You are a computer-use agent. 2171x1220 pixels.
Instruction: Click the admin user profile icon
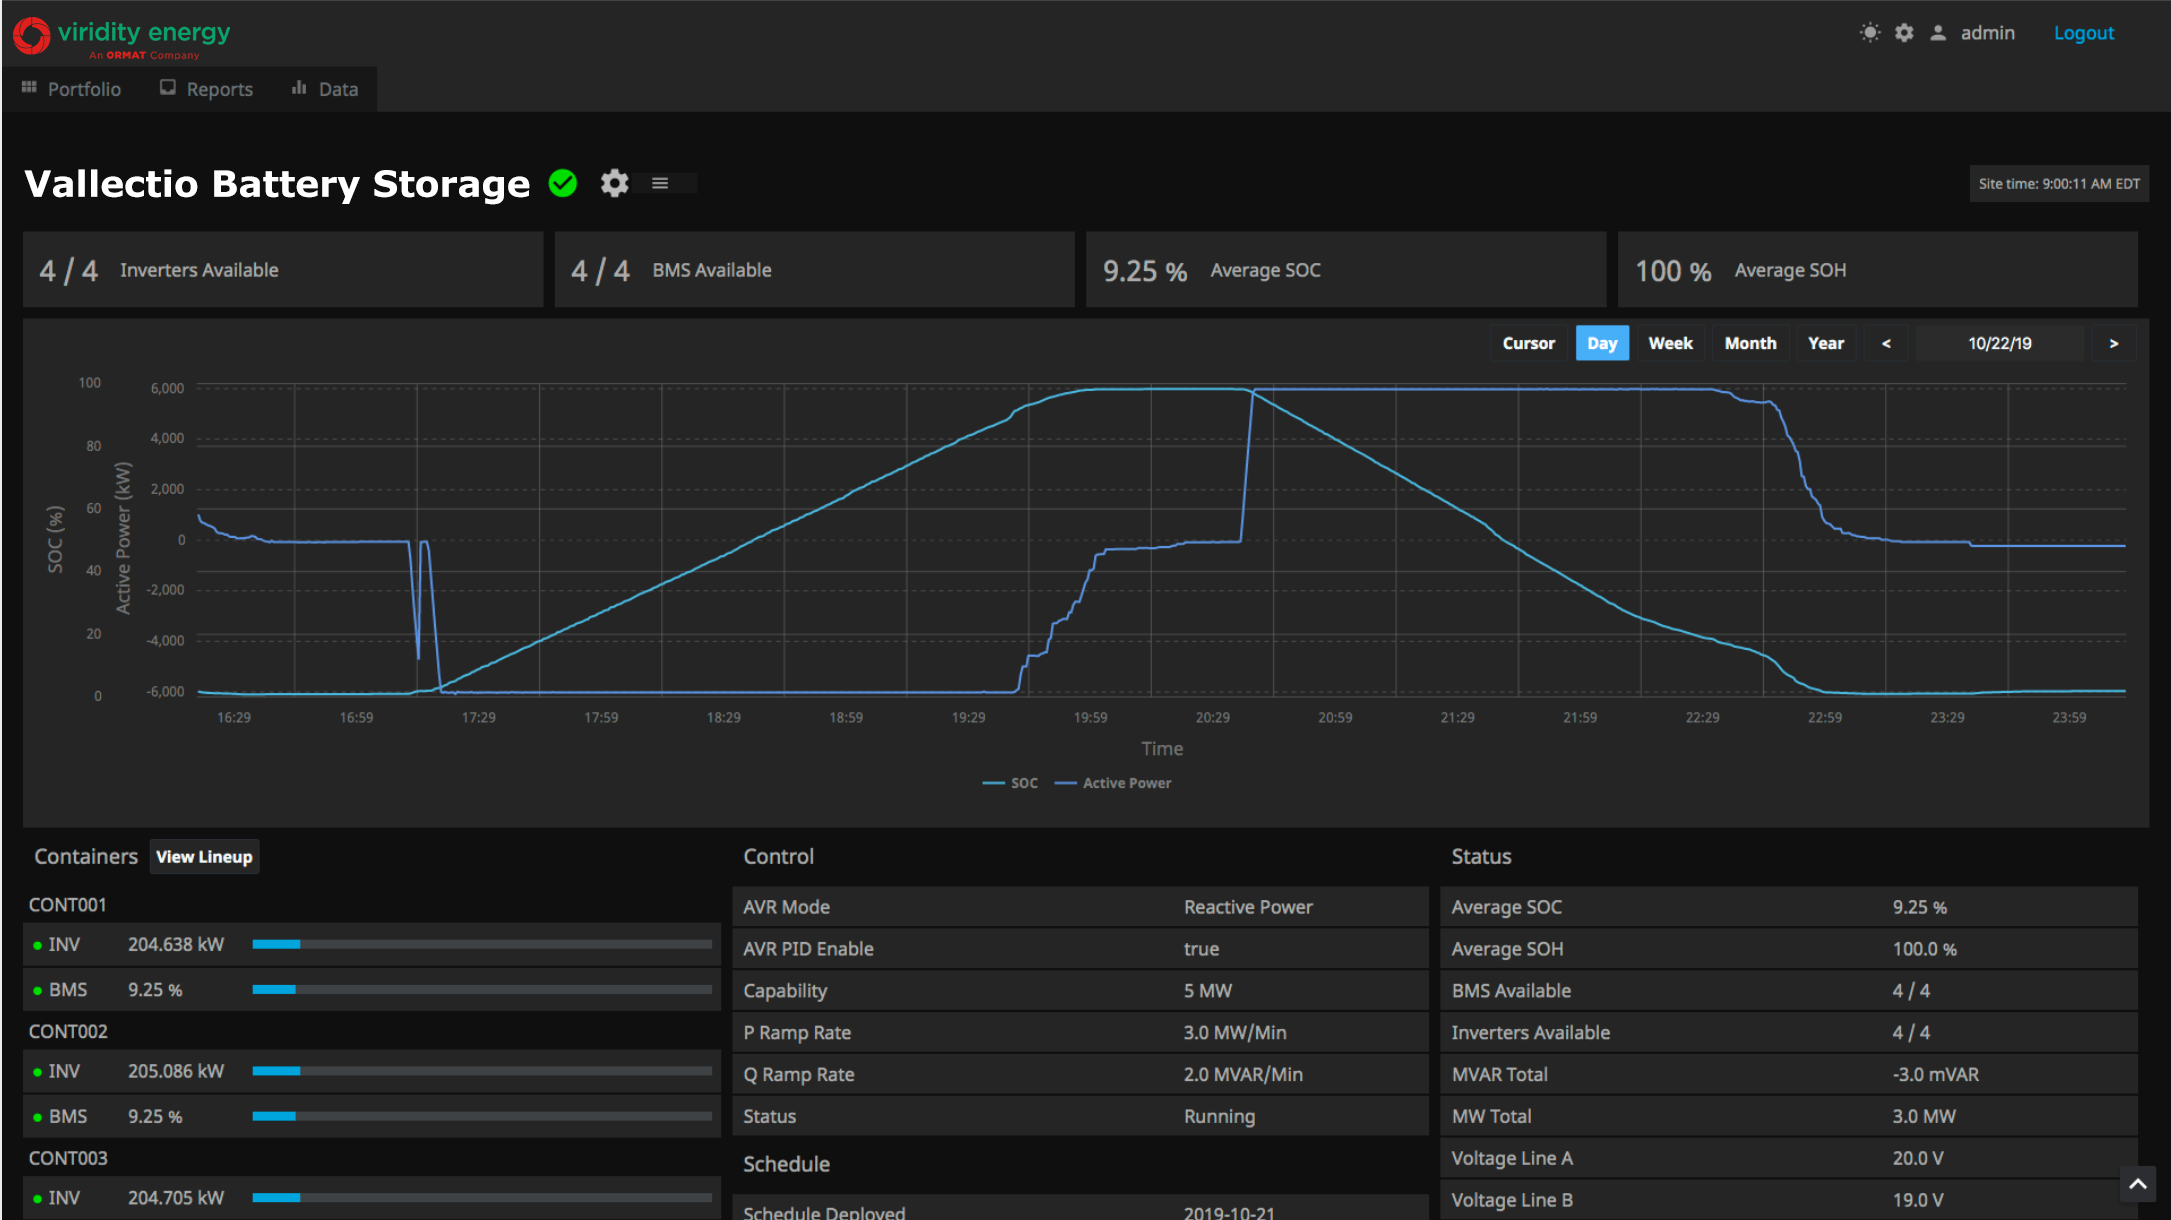(x=1938, y=33)
